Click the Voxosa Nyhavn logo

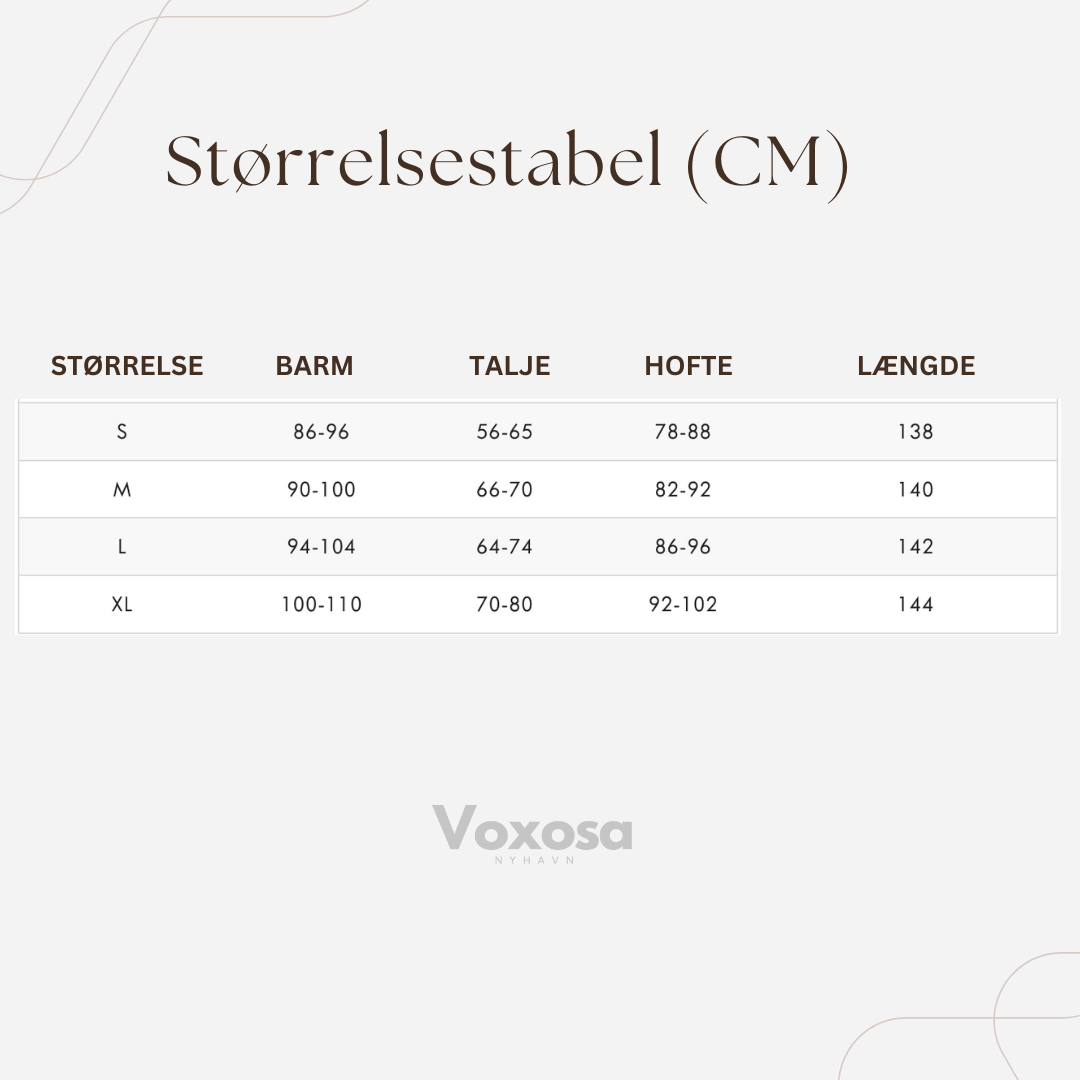coord(532,832)
